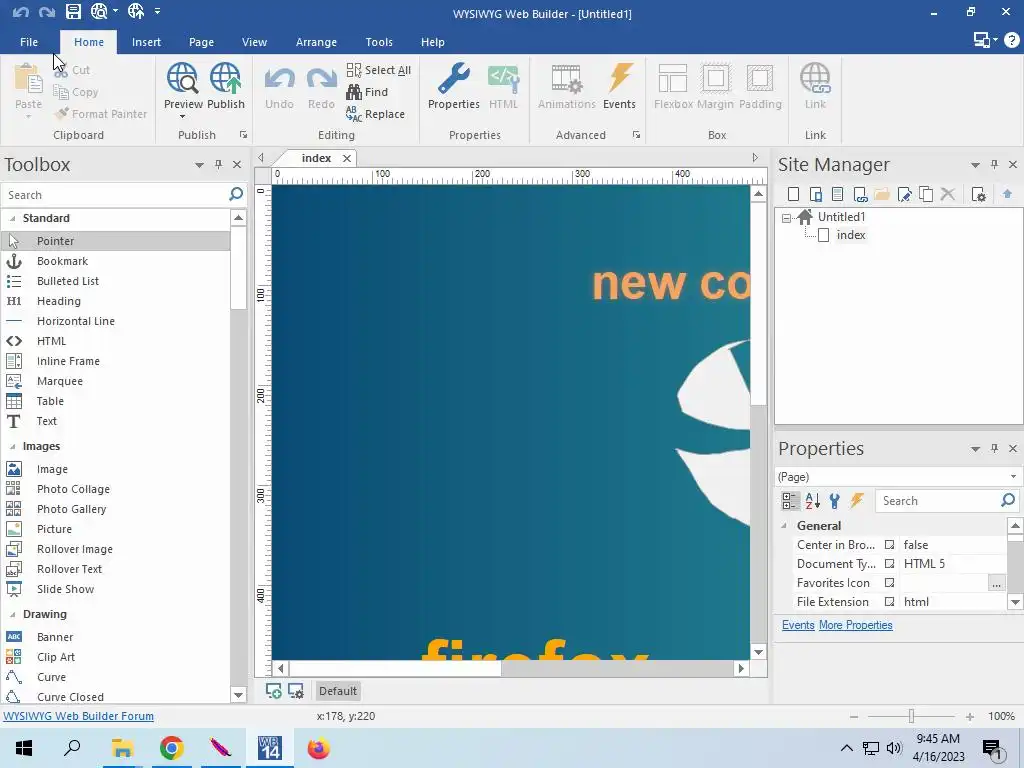Select the Curve Closed tool
The height and width of the screenshot is (768, 1024).
[116, 697]
